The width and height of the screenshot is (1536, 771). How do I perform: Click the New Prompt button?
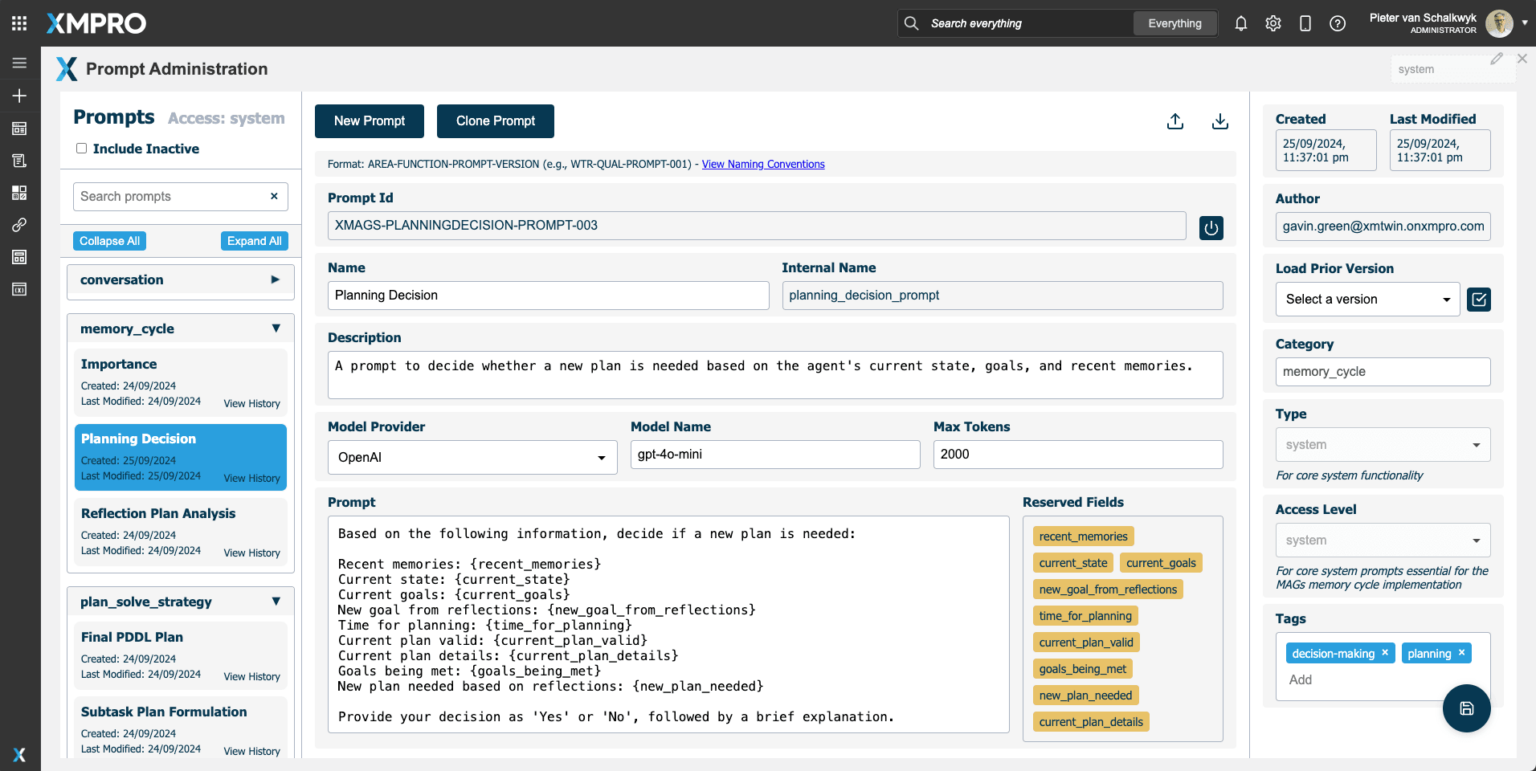click(369, 121)
